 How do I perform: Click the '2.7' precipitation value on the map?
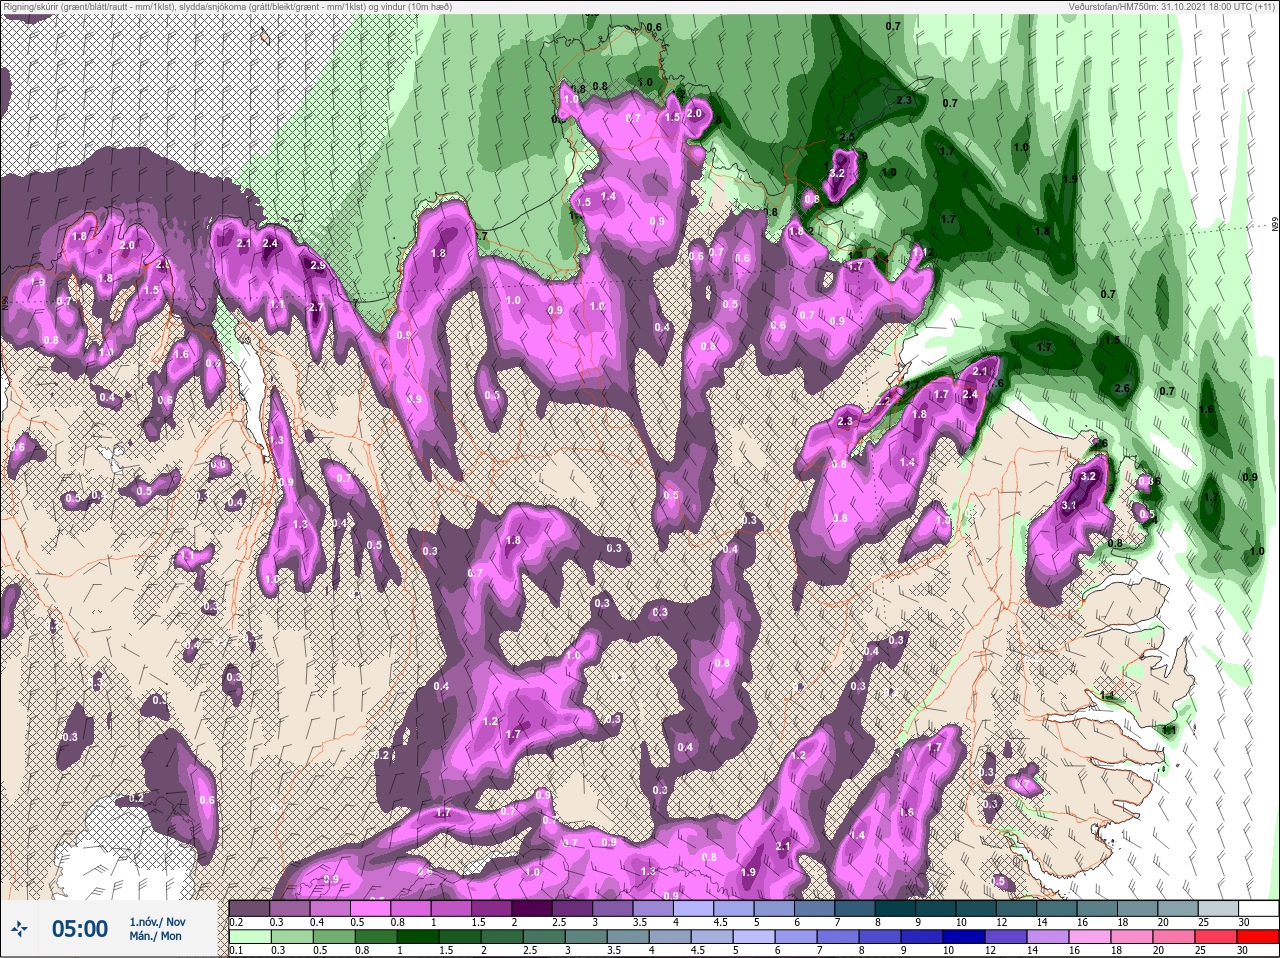(315, 308)
